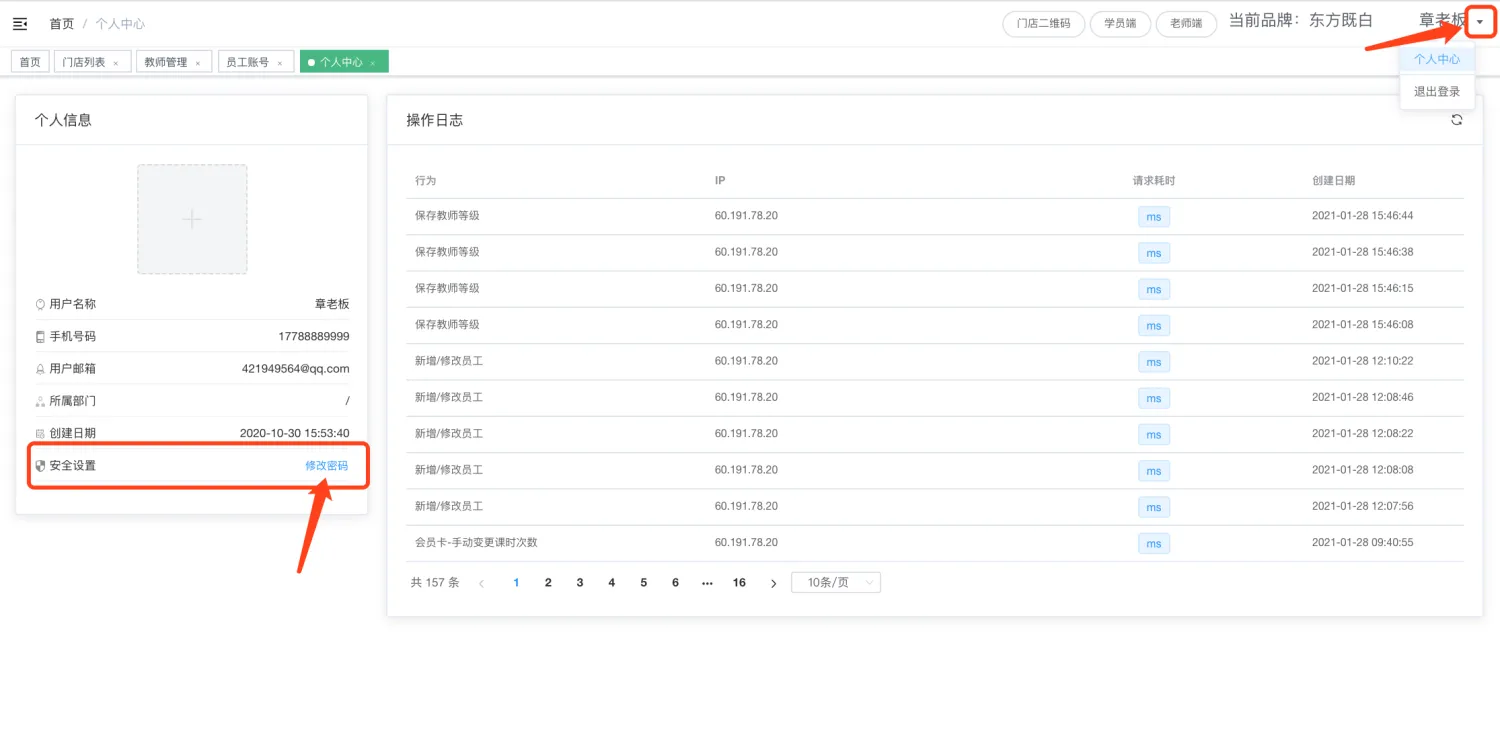This screenshot has height=729, width=1500.
Task: Open the 10条/页 page size dropdown
Action: point(835,582)
